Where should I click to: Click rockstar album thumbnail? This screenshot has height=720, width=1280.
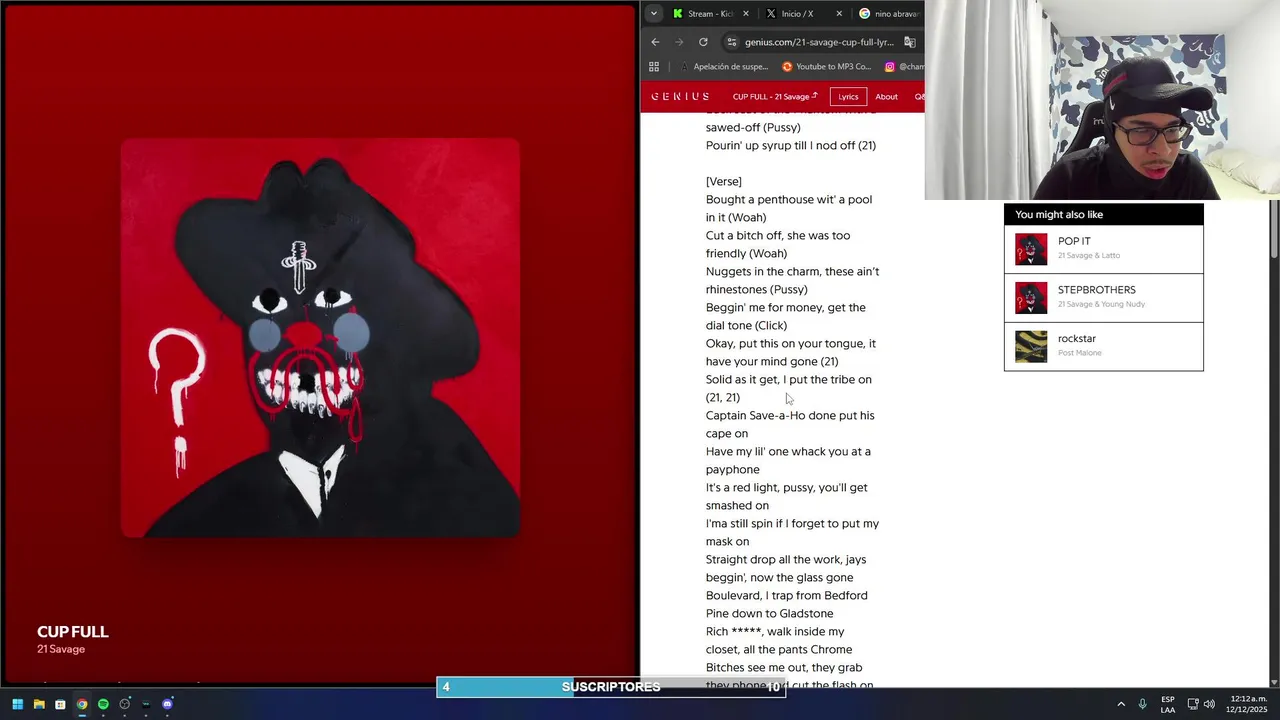click(1031, 346)
